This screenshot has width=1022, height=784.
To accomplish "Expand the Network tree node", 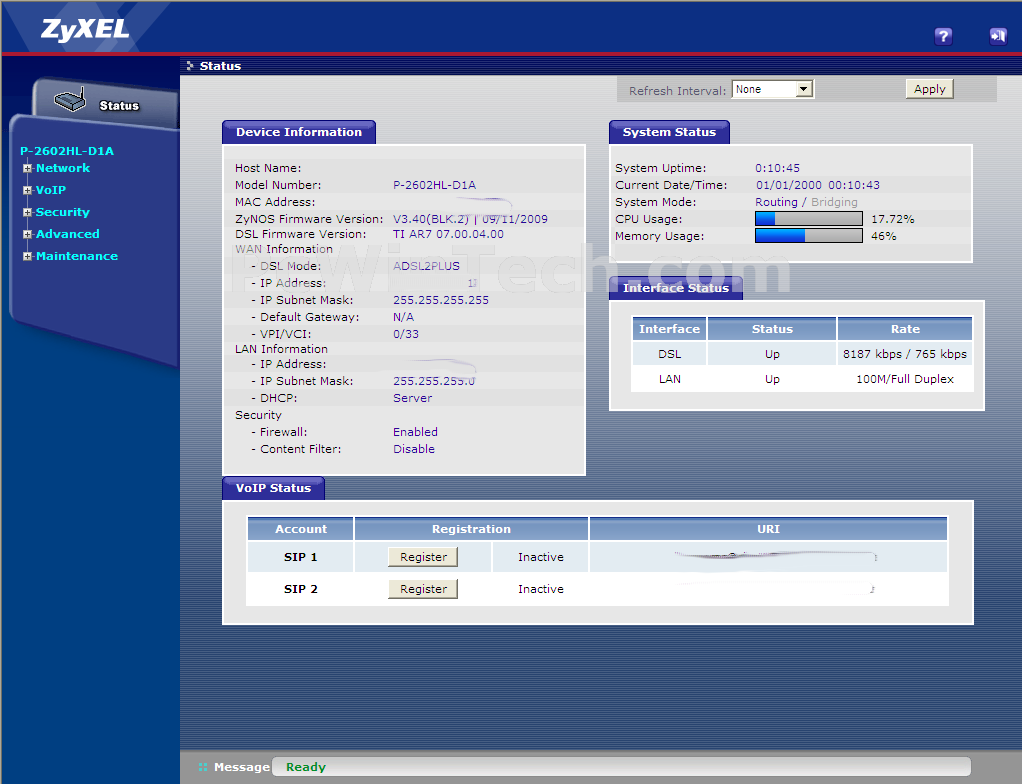I will click(x=27, y=168).
